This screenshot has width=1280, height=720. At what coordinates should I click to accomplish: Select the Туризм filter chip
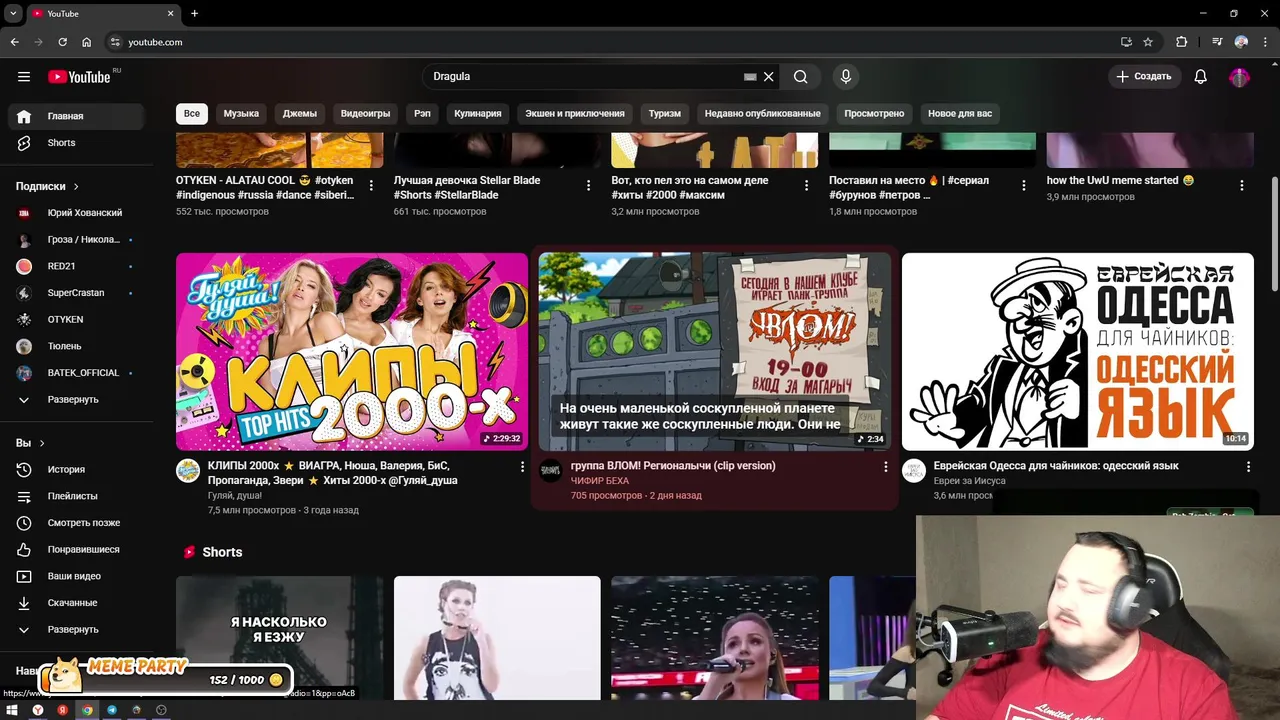point(664,113)
